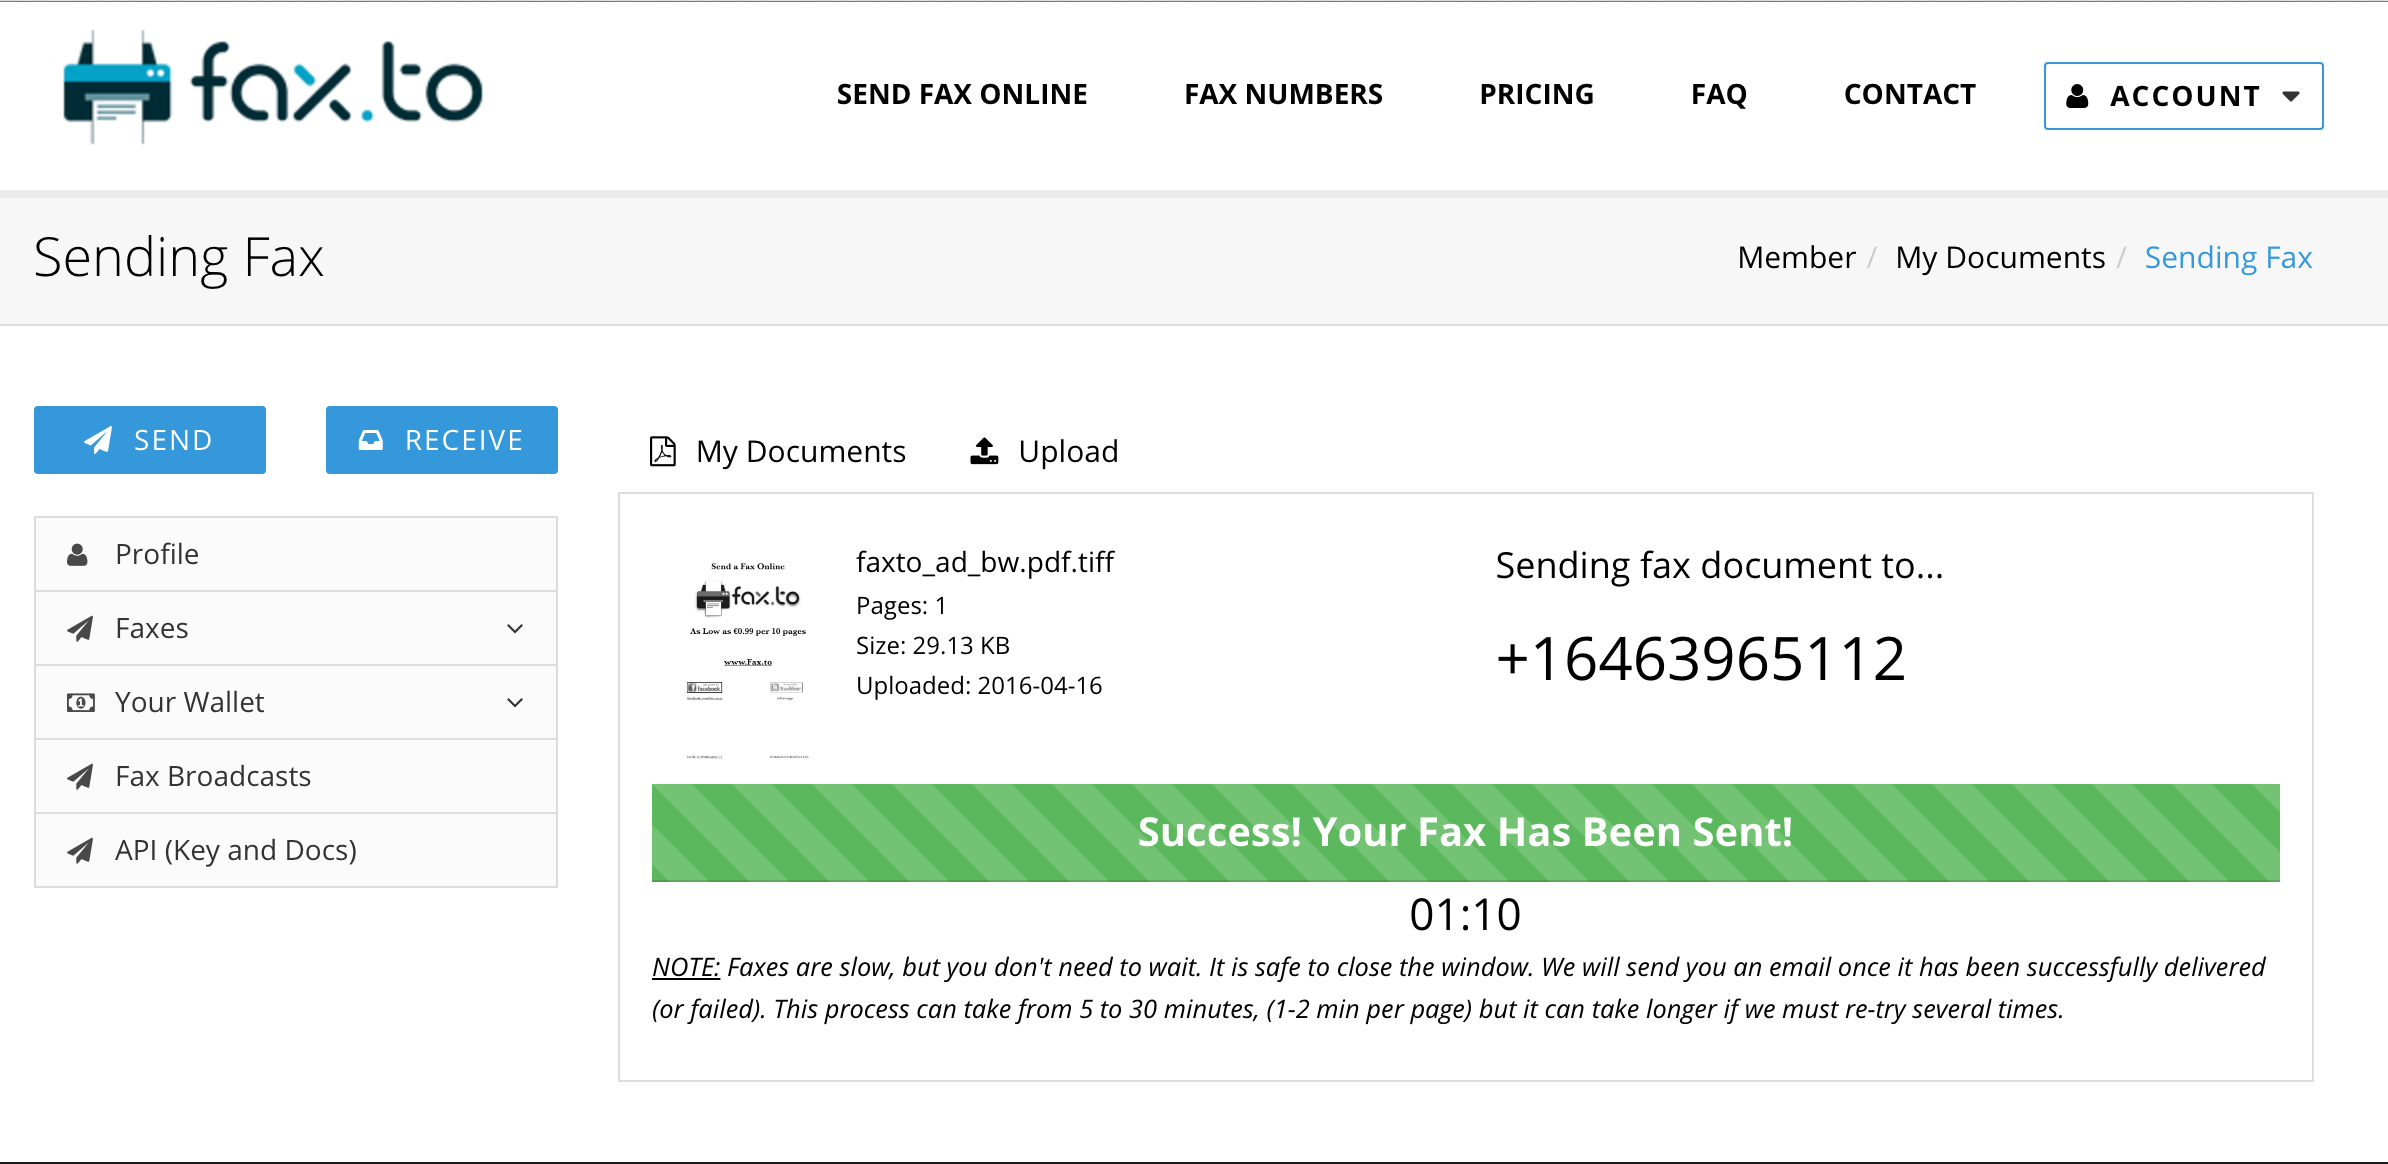Click the My Documents breadcrumb link
The height and width of the screenshot is (1164, 2388).
(x=2000, y=258)
